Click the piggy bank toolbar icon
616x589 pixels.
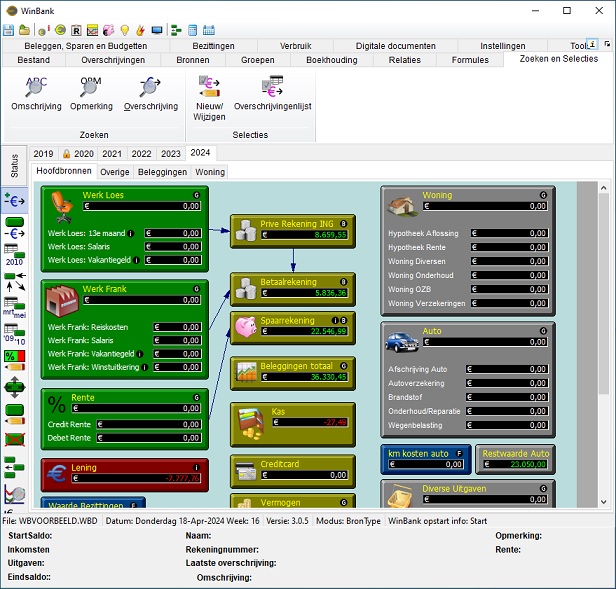coord(108,30)
